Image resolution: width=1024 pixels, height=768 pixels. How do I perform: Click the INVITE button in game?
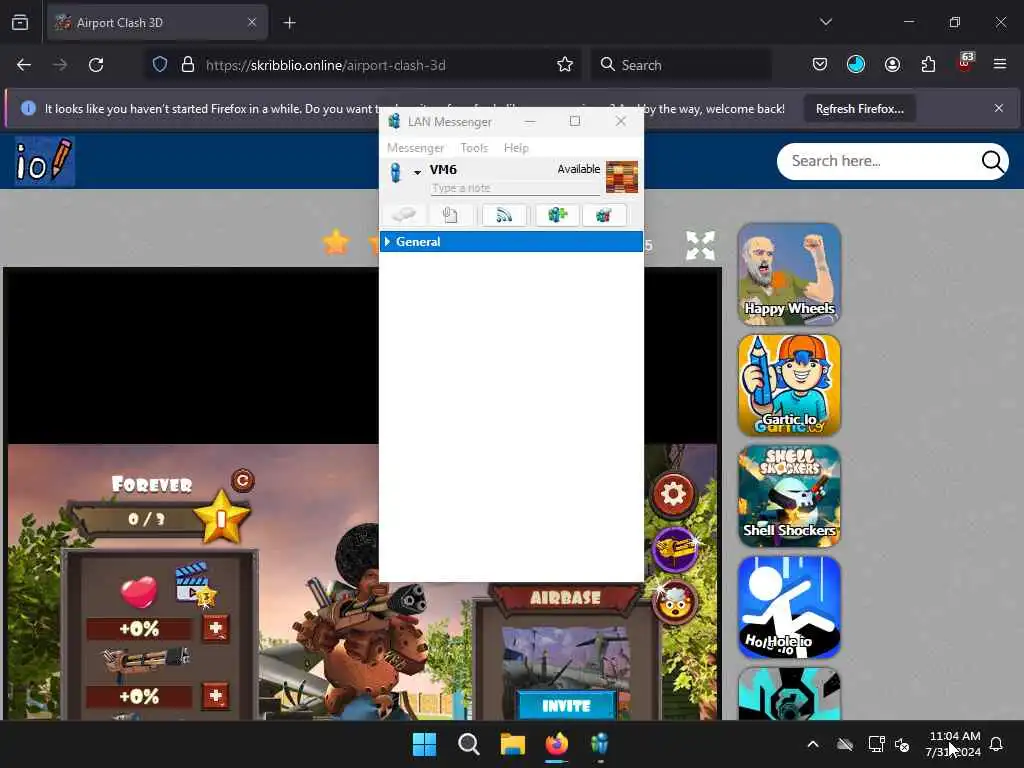567,706
